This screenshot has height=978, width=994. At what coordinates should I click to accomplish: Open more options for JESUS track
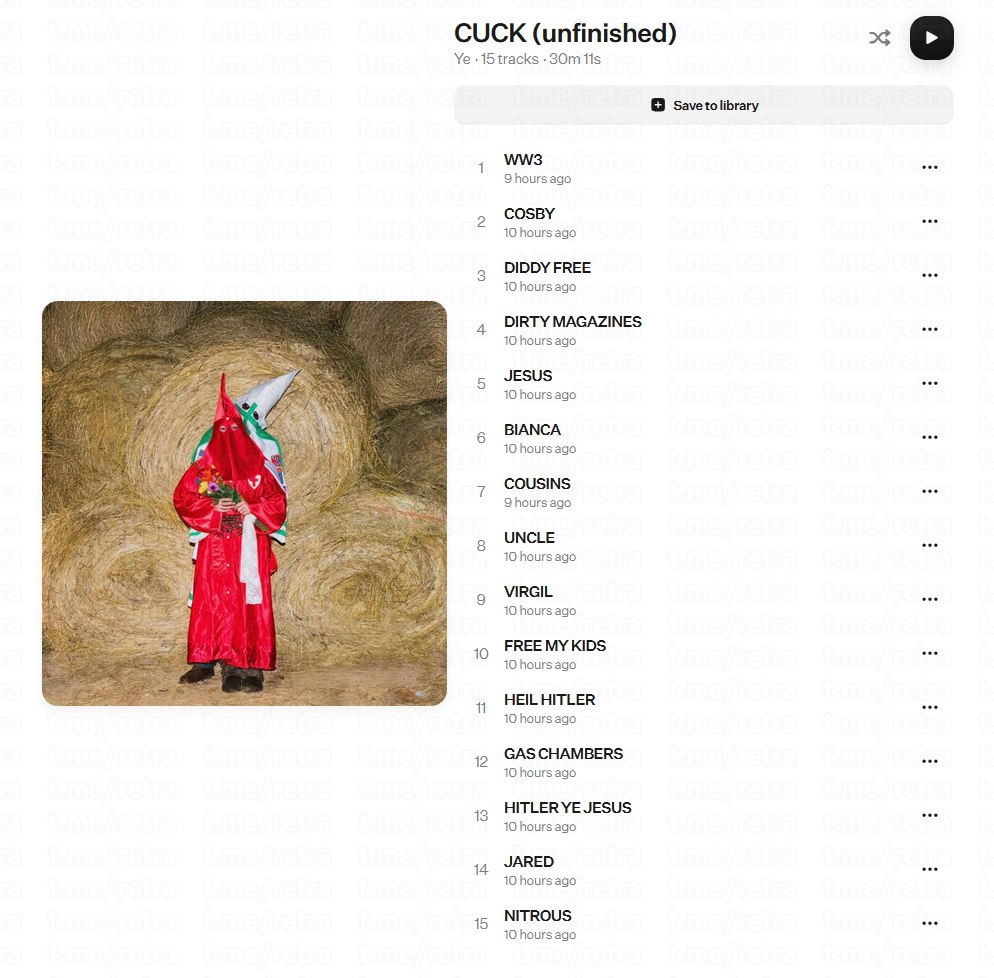[x=929, y=383]
